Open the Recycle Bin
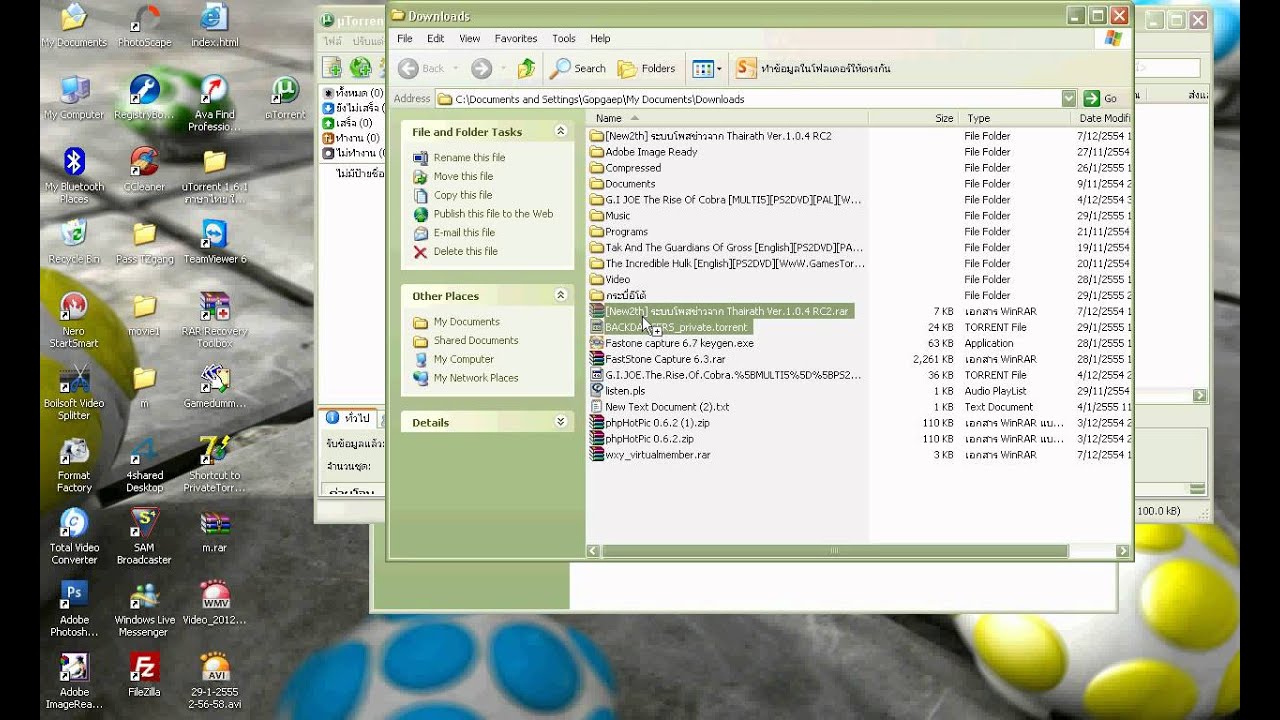This screenshot has height=720, width=1280. point(74,242)
